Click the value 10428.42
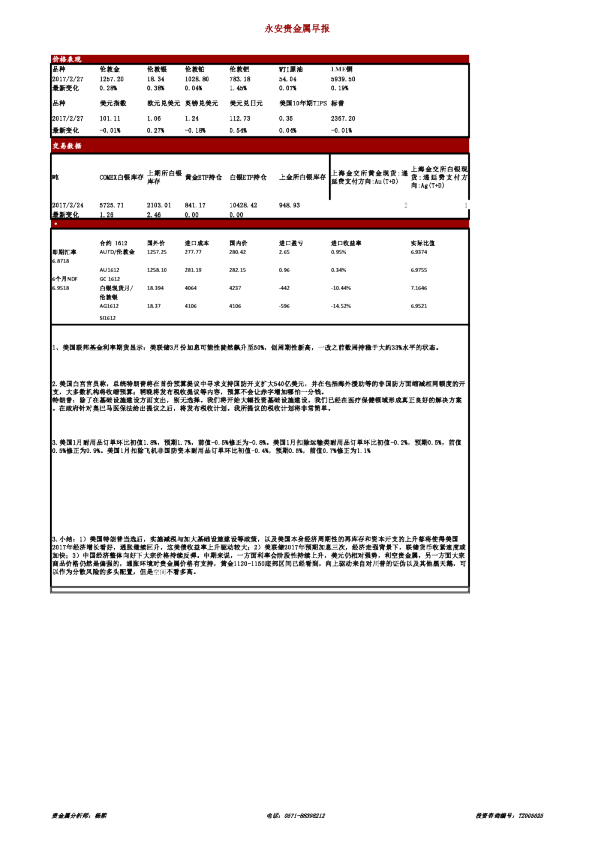This screenshot has width=595, height=842. [x=243, y=205]
